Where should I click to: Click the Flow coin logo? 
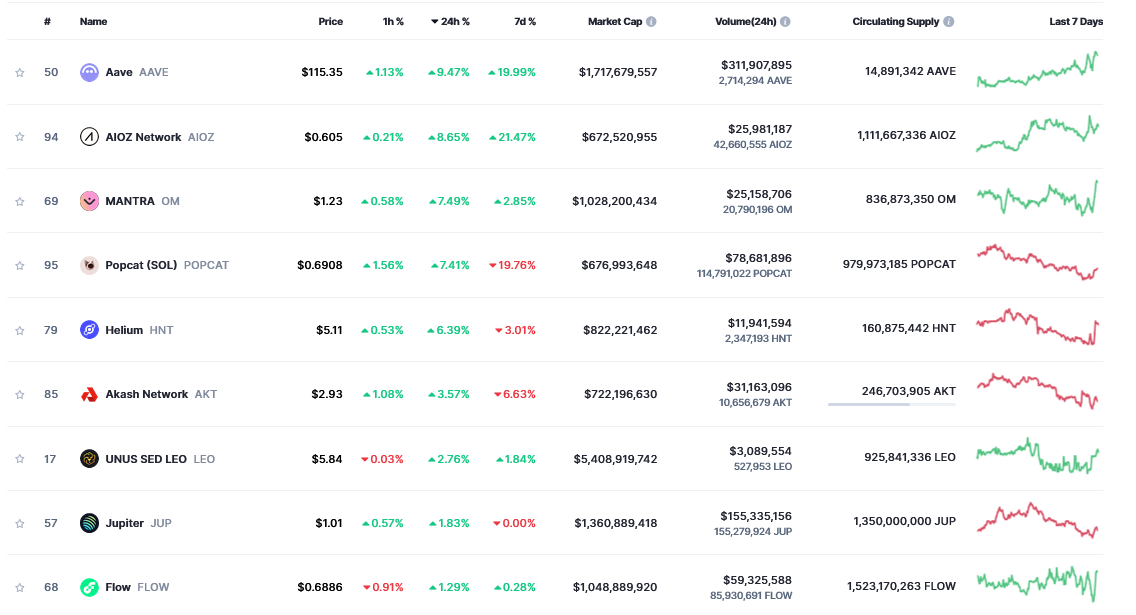tap(89, 587)
